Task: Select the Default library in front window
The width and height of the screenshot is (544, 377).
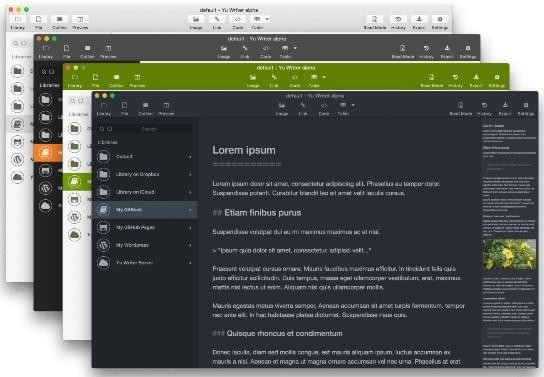Action: [x=145, y=157]
